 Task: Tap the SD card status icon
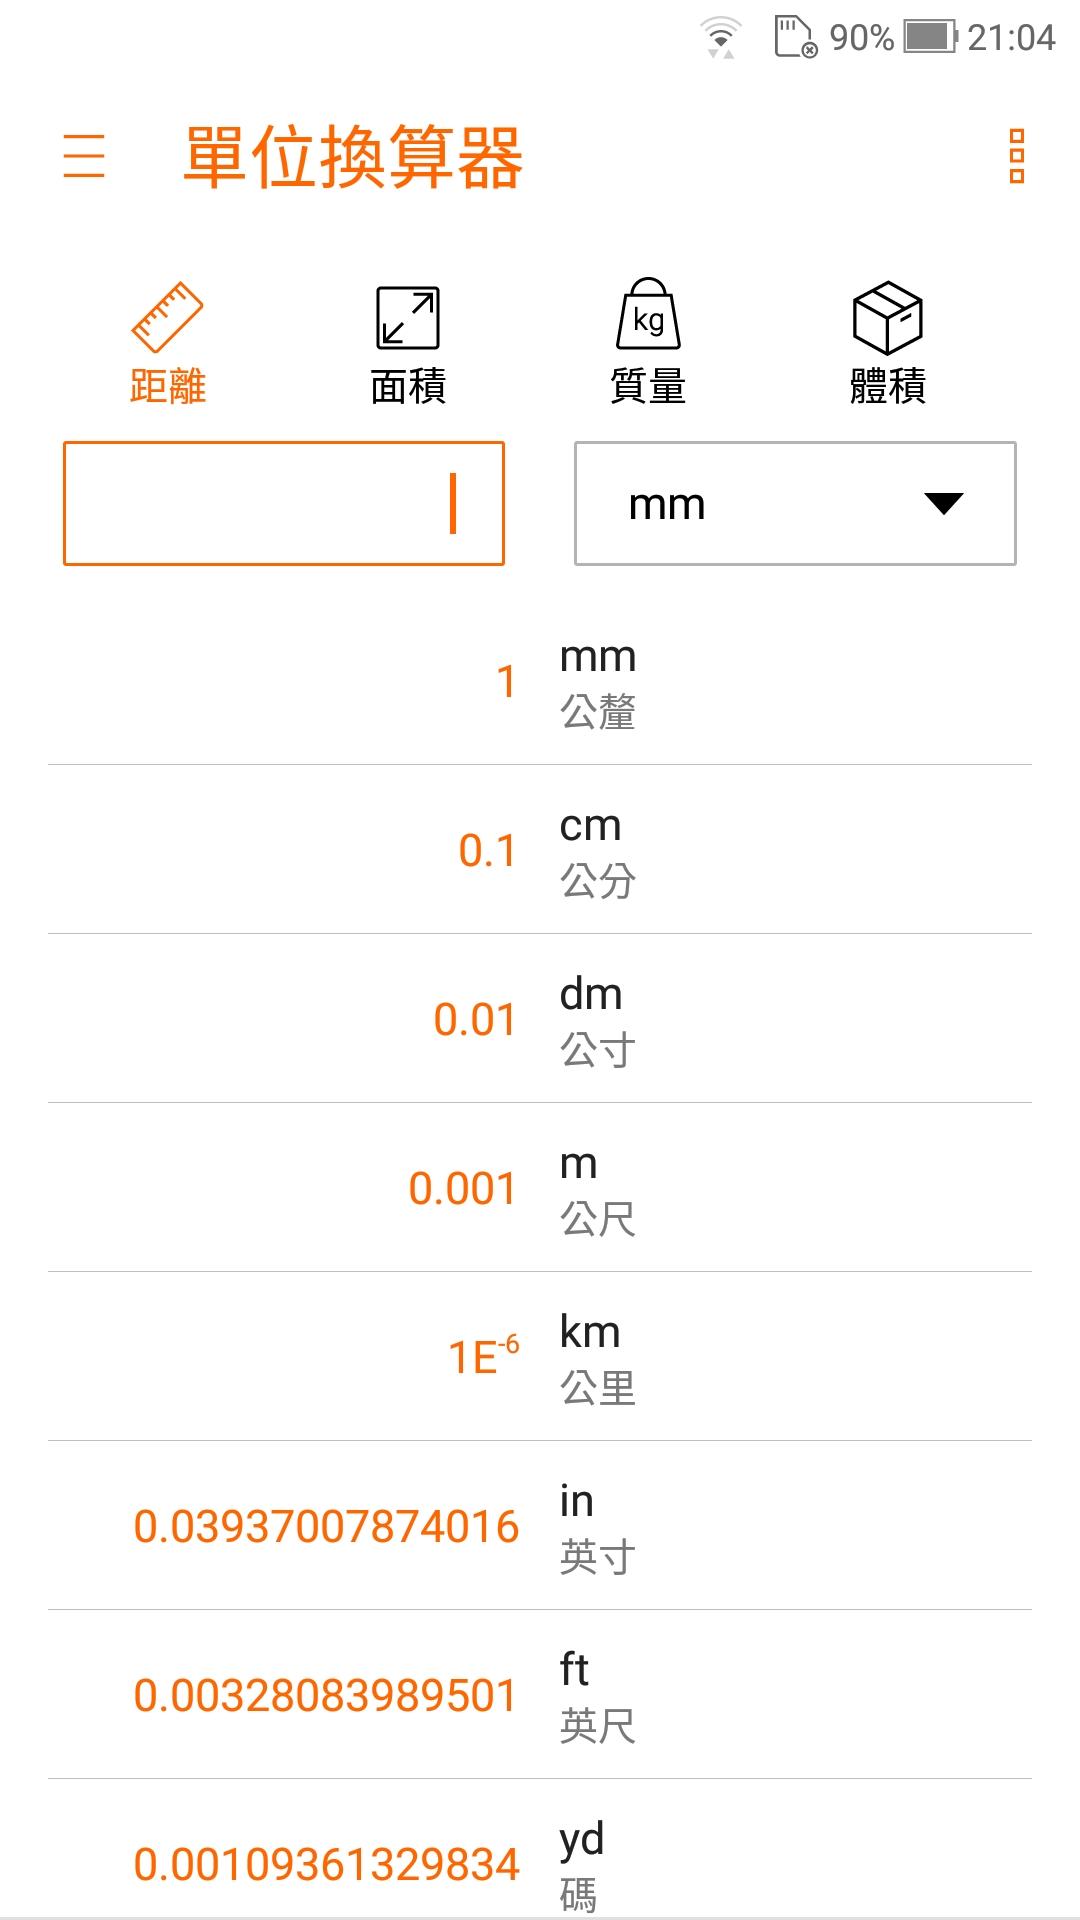[796, 37]
